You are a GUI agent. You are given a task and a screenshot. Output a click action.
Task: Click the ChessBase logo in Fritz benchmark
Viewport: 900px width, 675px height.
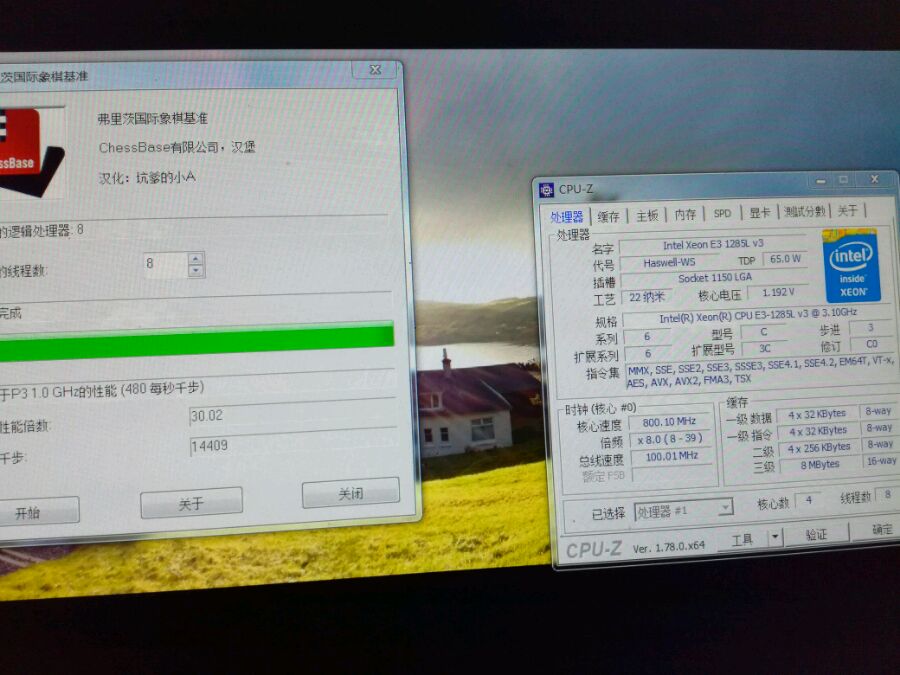tap(32, 152)
